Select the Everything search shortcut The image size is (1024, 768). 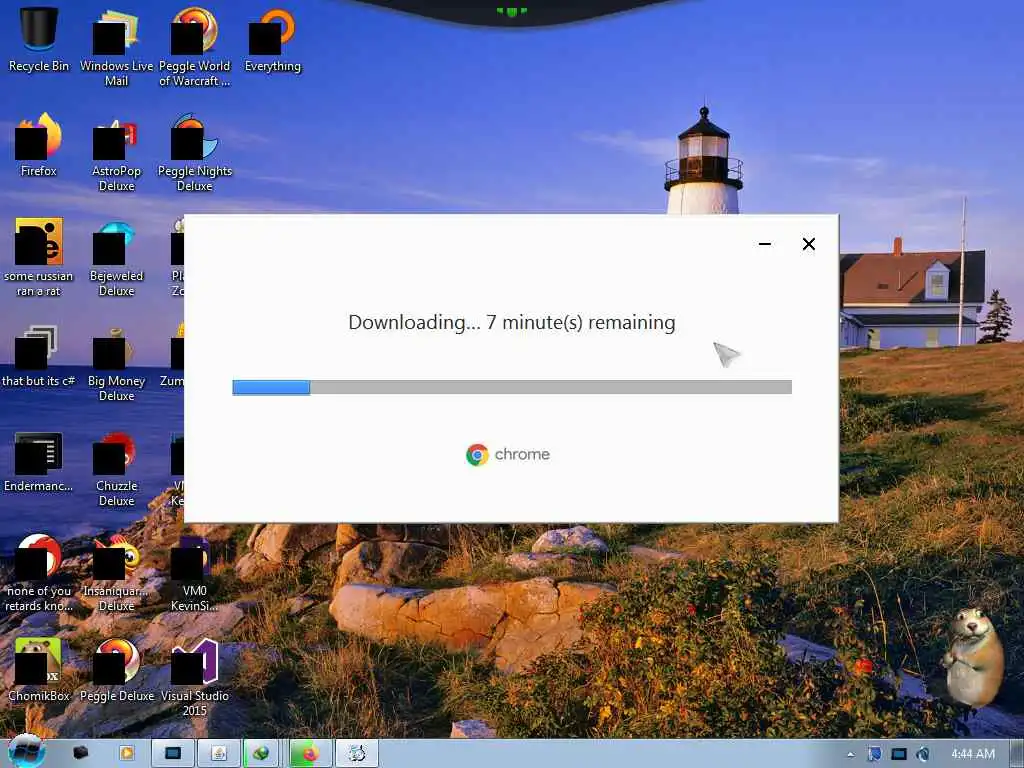pyautogui.click(x=272, y=39)
